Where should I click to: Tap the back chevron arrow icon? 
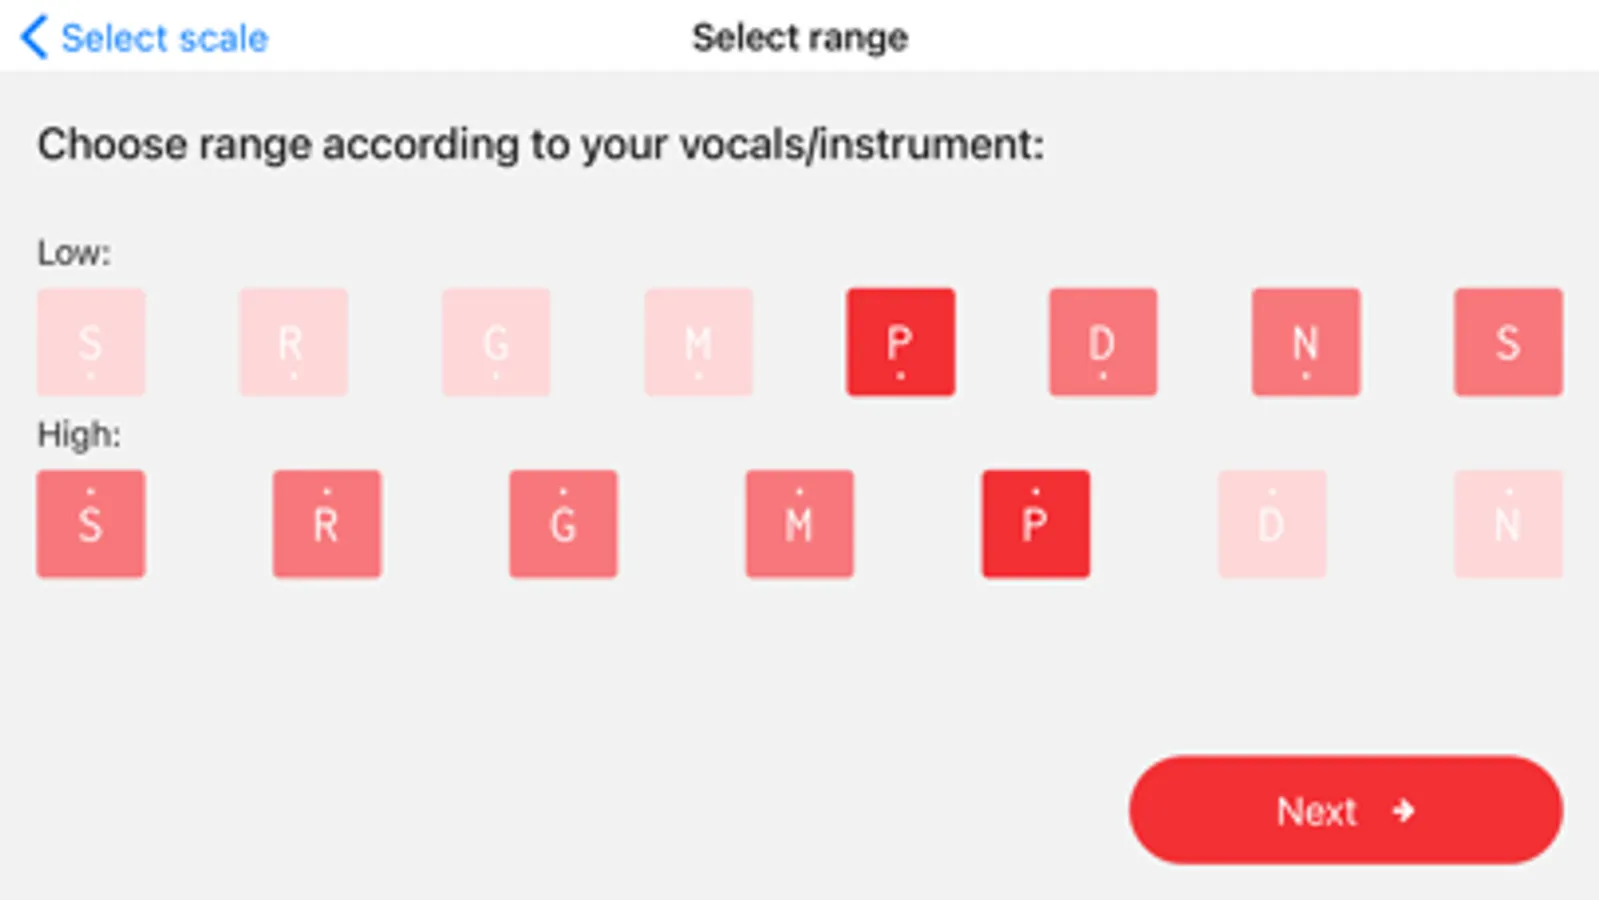34,38
